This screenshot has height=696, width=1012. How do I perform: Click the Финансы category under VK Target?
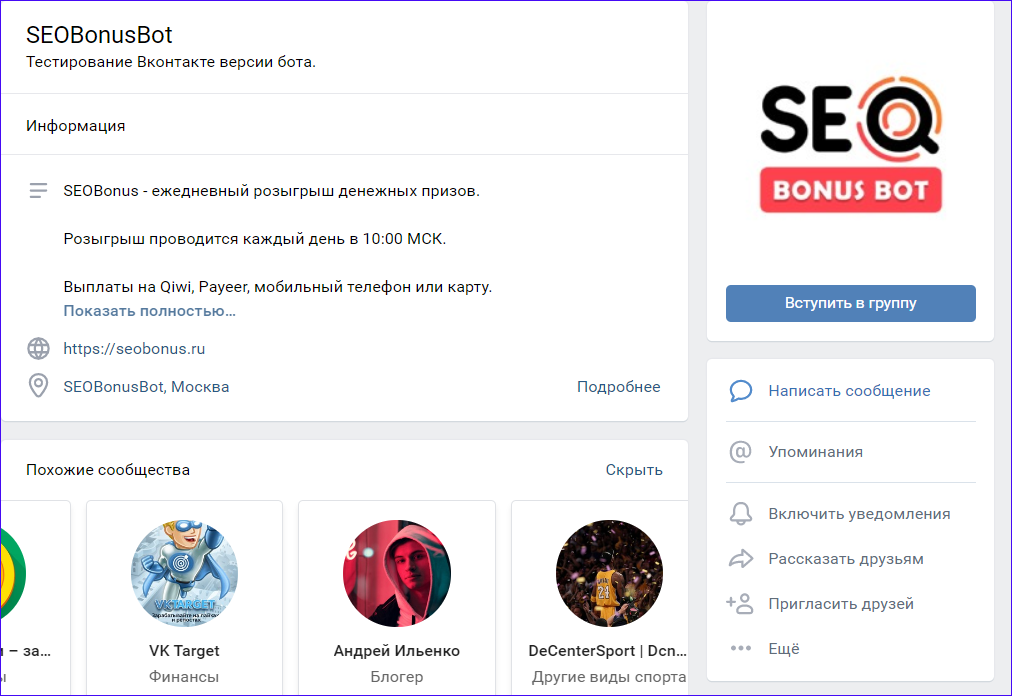point(184,677)
